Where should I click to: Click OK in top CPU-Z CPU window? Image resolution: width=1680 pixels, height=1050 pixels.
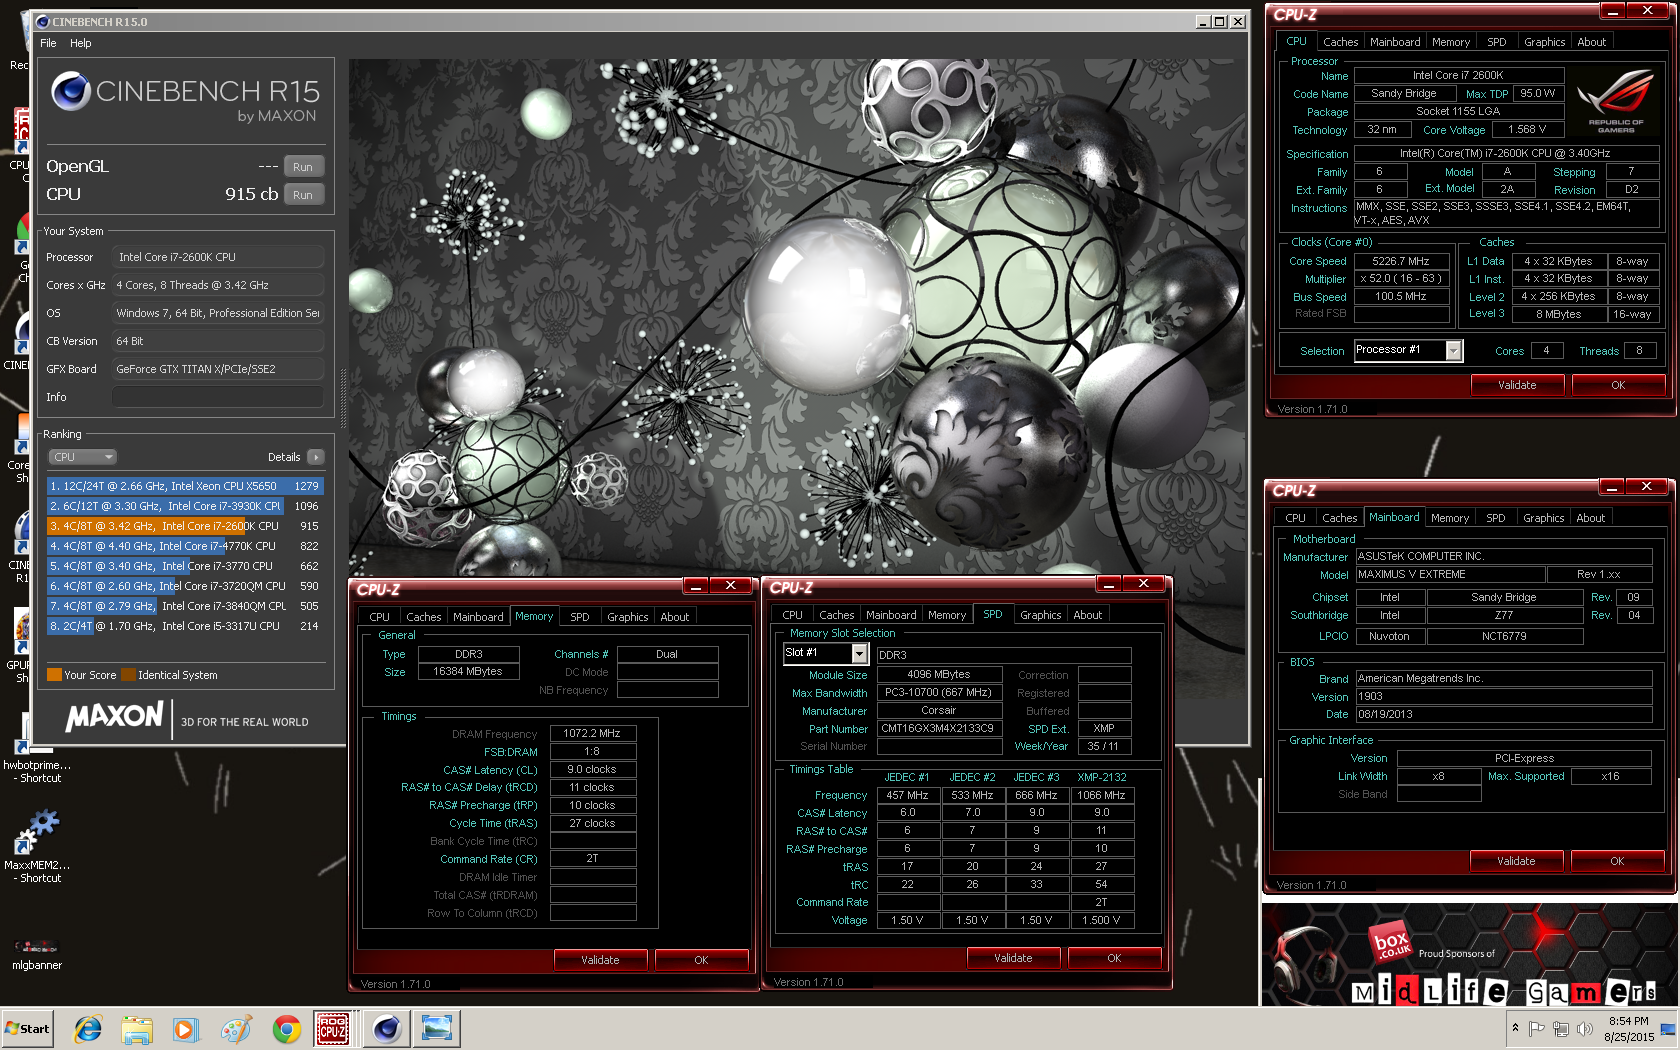pyautogui.click(x=1618, y=385)
